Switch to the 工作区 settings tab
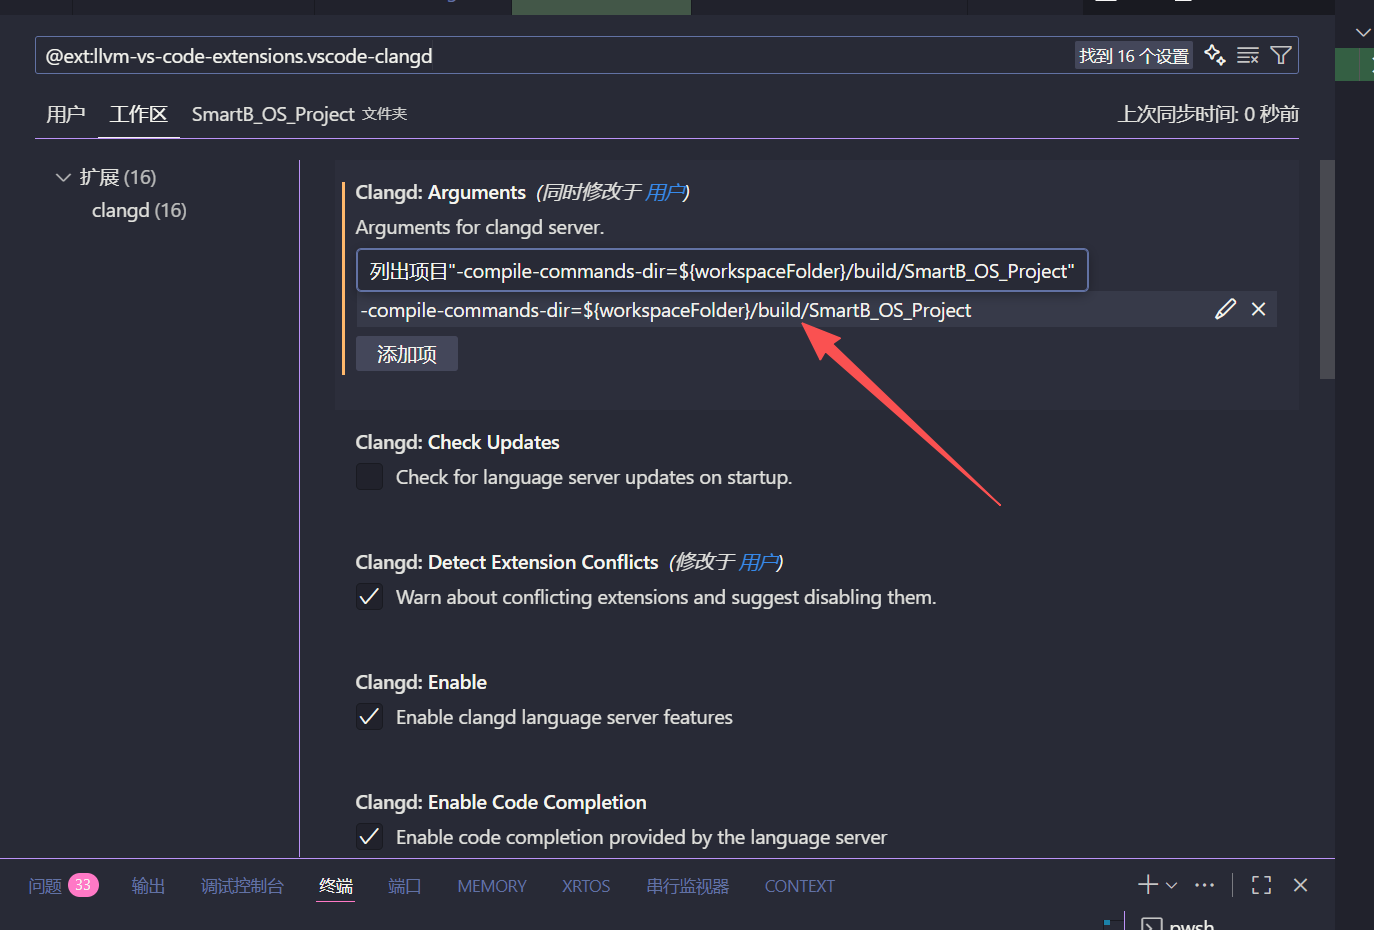The height and width of the screenshot is (930, 1374). click(x=139, y=114)
